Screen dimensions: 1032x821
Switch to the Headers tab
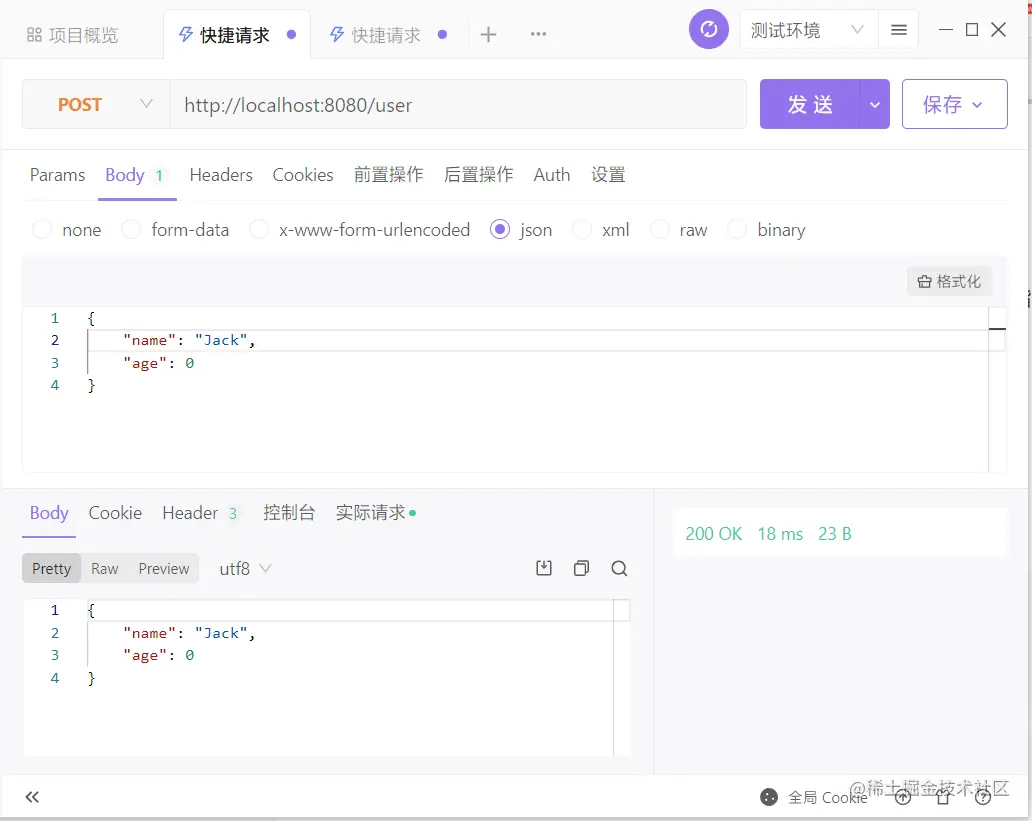(221, 175)
